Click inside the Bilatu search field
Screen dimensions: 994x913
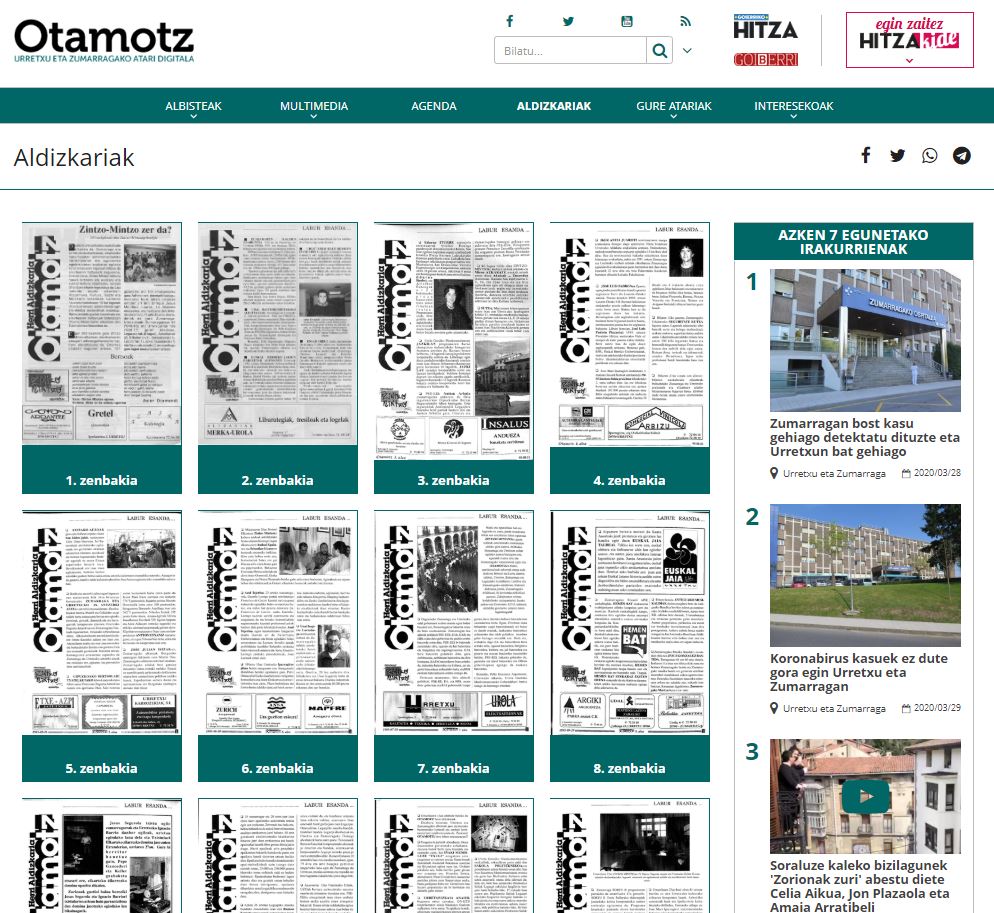[x=570, y=51]
